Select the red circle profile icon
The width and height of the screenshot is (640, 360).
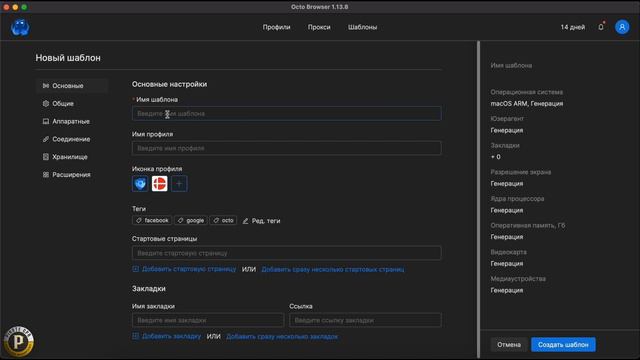pos(160,184)
